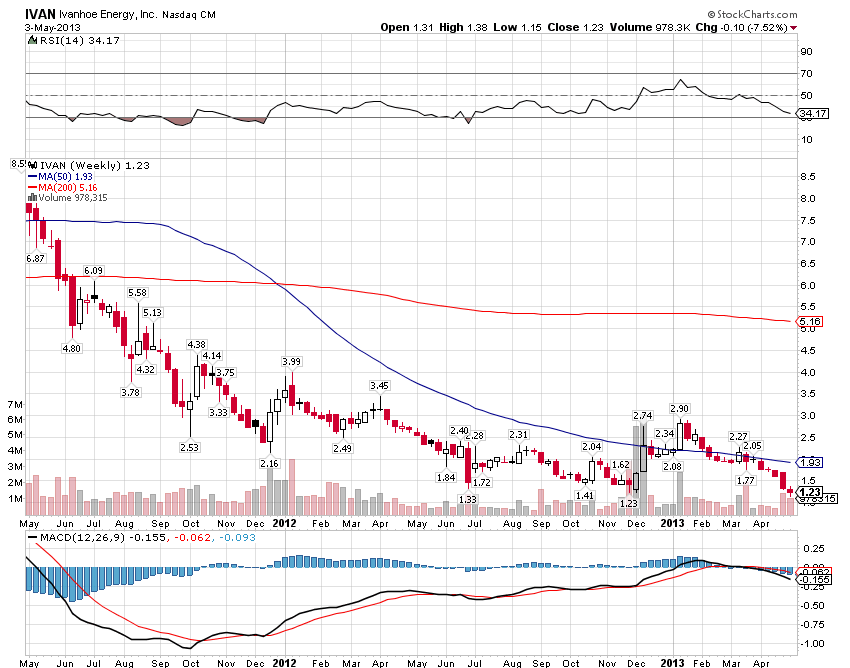The height and width of the screenshot is (668, 850).
Task: Click the MACD(12,26,9) legend label
Action: pos(82,538)
